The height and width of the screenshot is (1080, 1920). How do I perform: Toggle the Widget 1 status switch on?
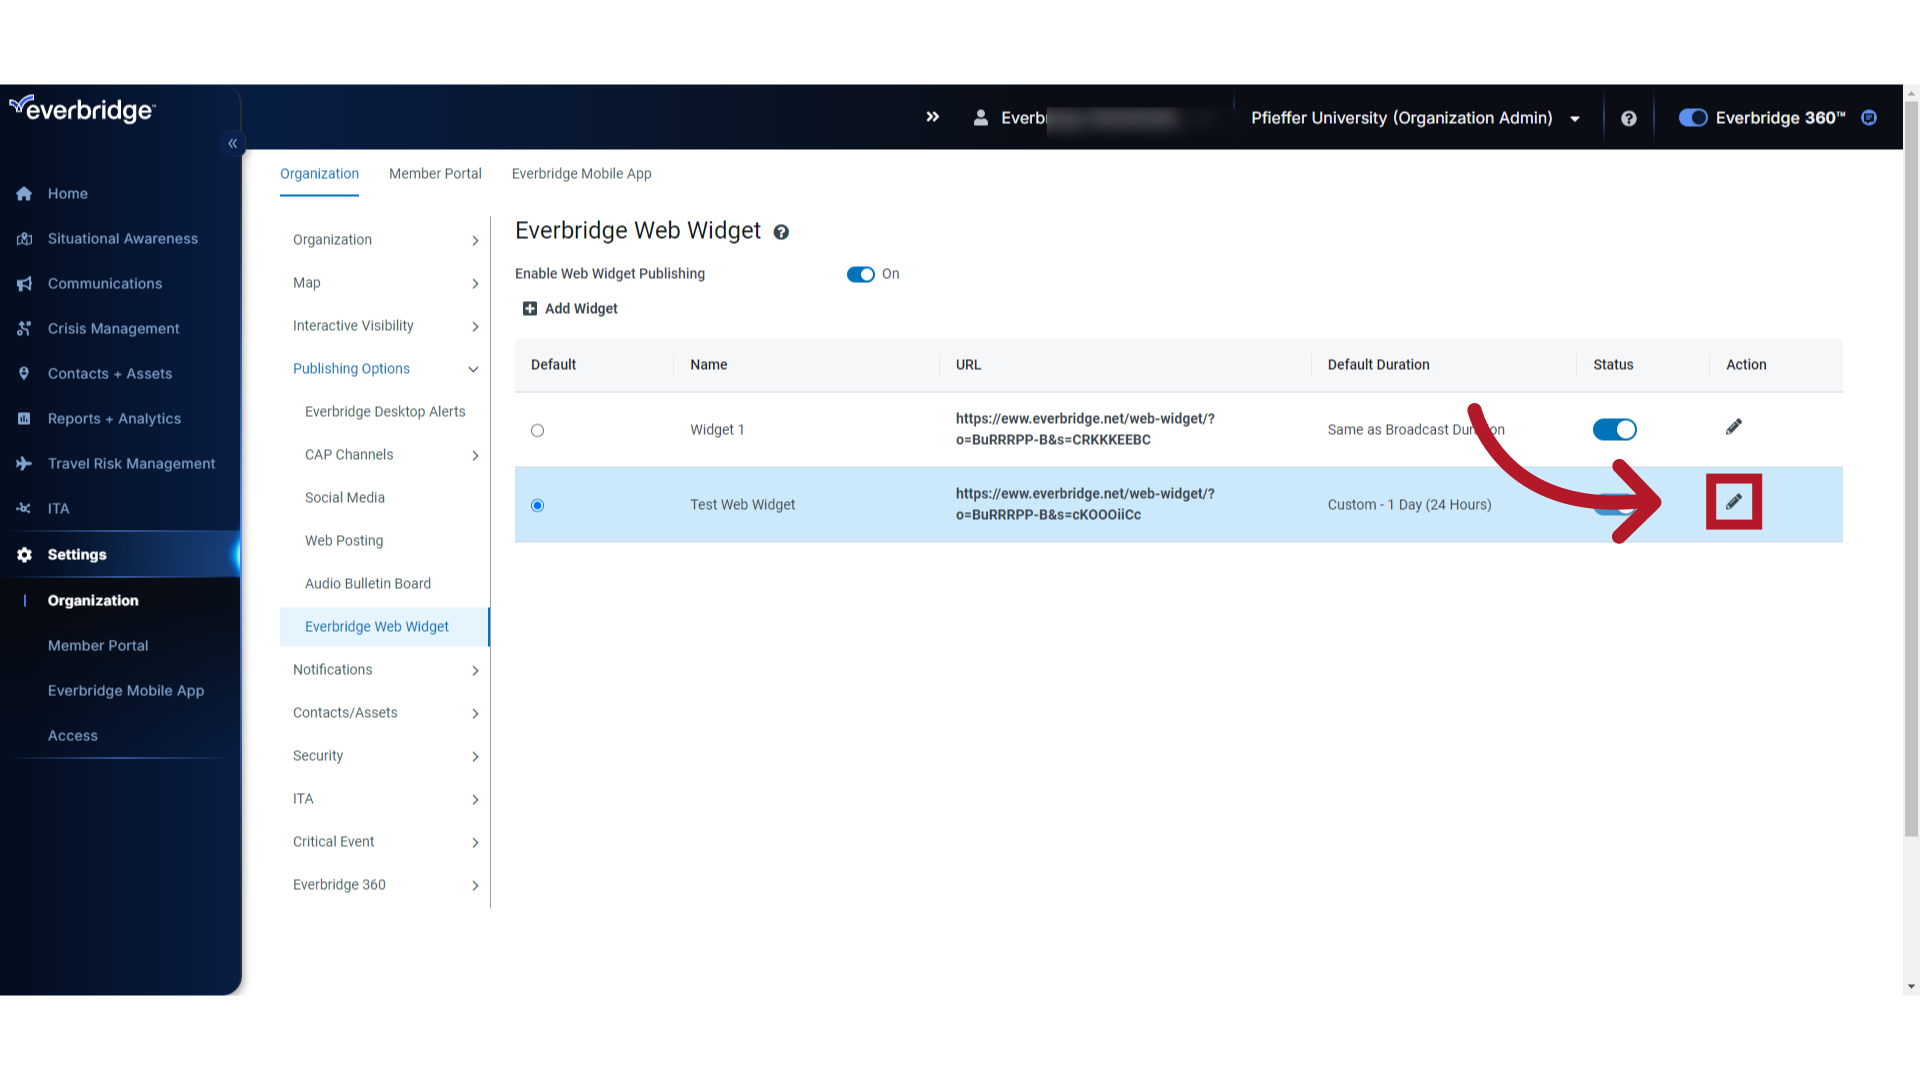click(1614, 429)
